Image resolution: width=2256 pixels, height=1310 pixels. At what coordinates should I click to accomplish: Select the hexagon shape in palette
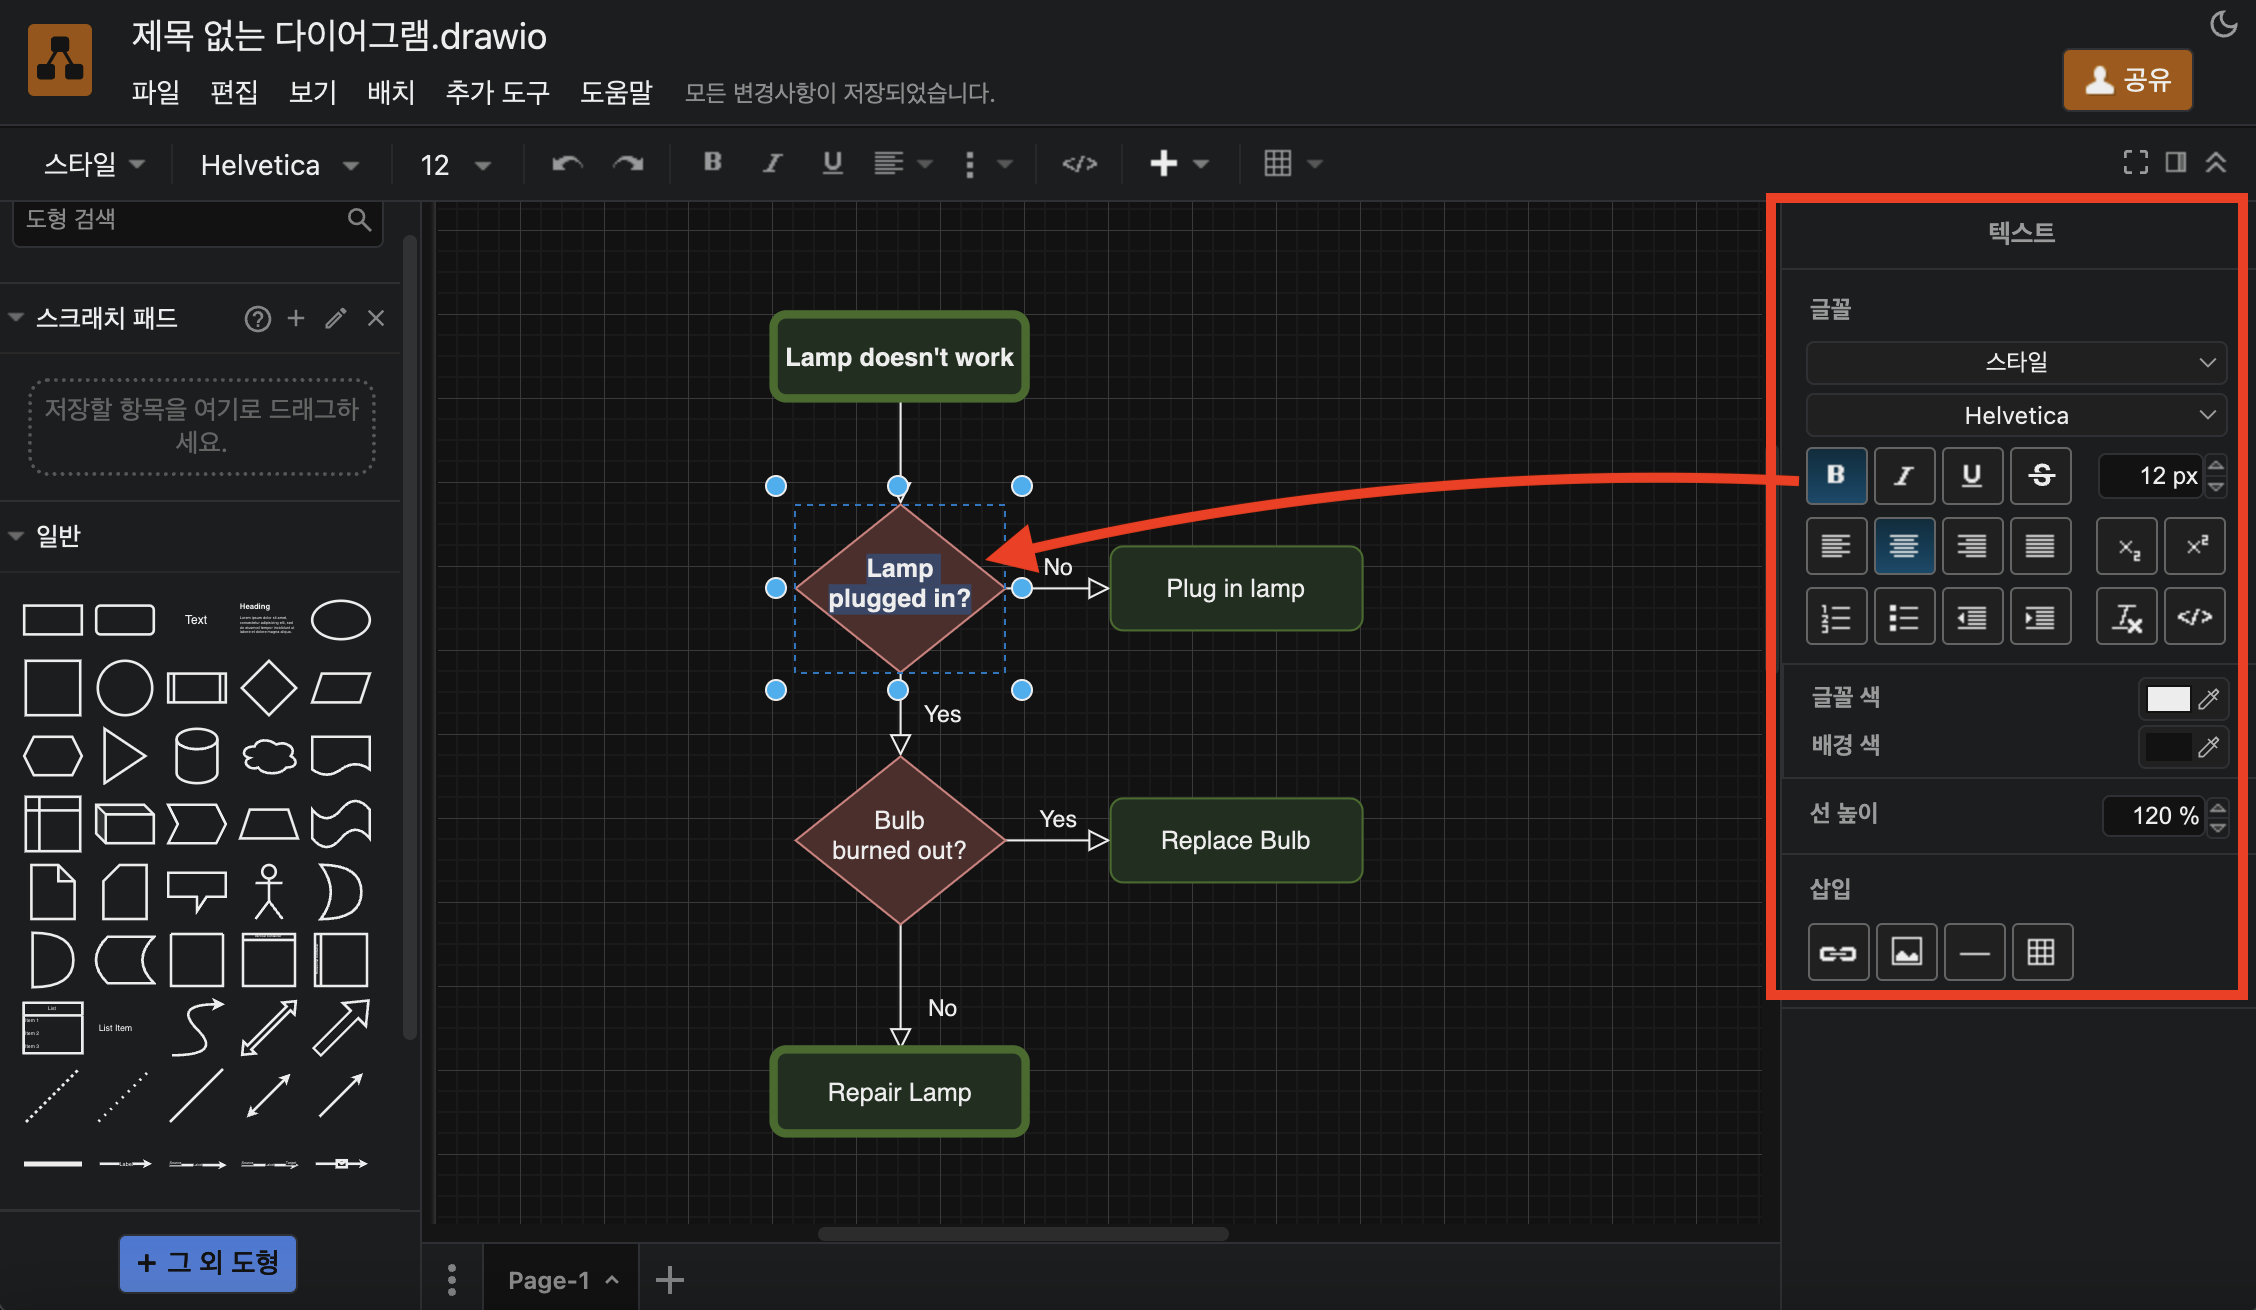tap(53, 756)
